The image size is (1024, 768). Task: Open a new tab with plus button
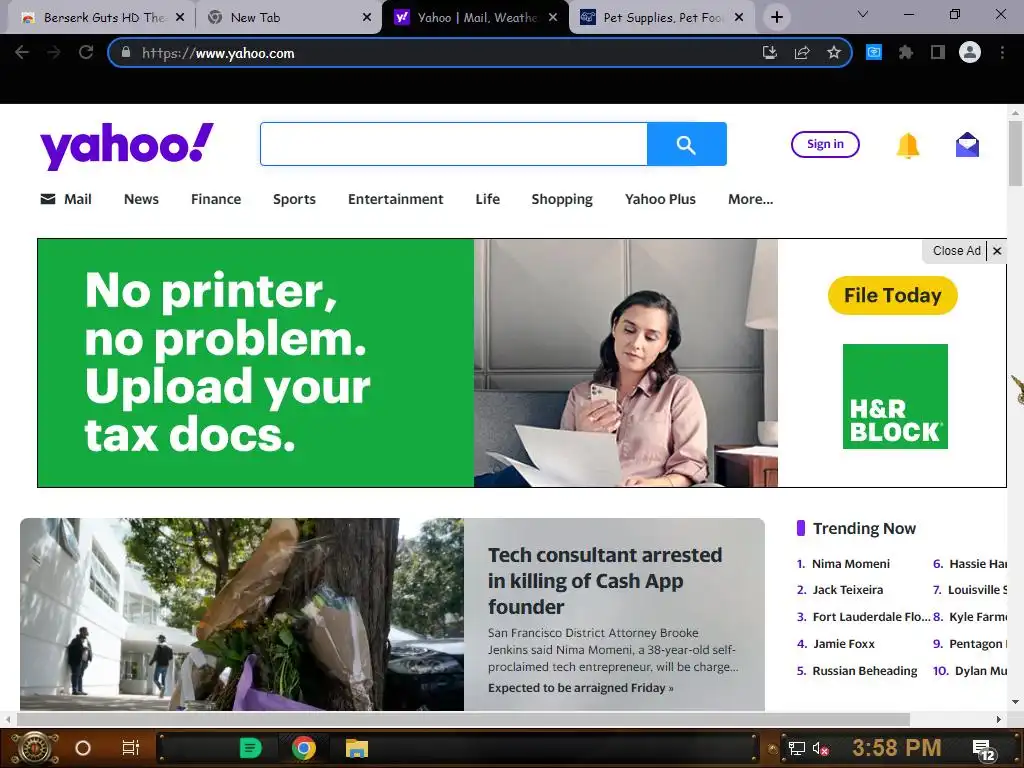[x=776, y=17]
